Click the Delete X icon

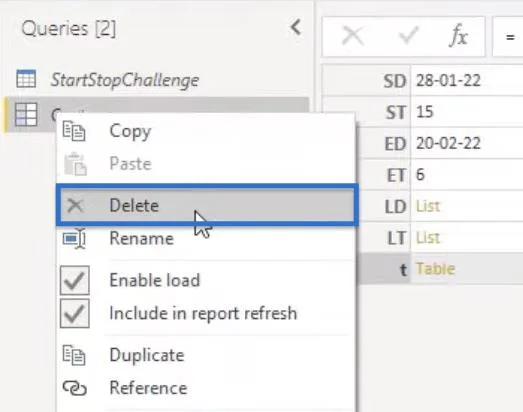[75, 205]
